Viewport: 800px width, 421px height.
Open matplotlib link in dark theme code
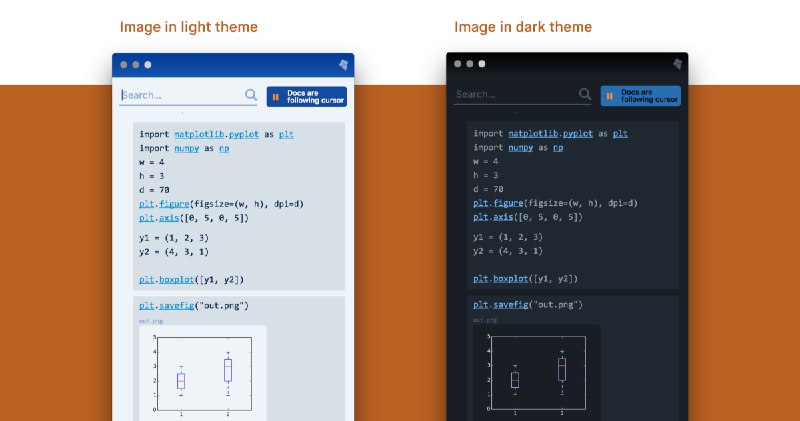coord(533,134)
